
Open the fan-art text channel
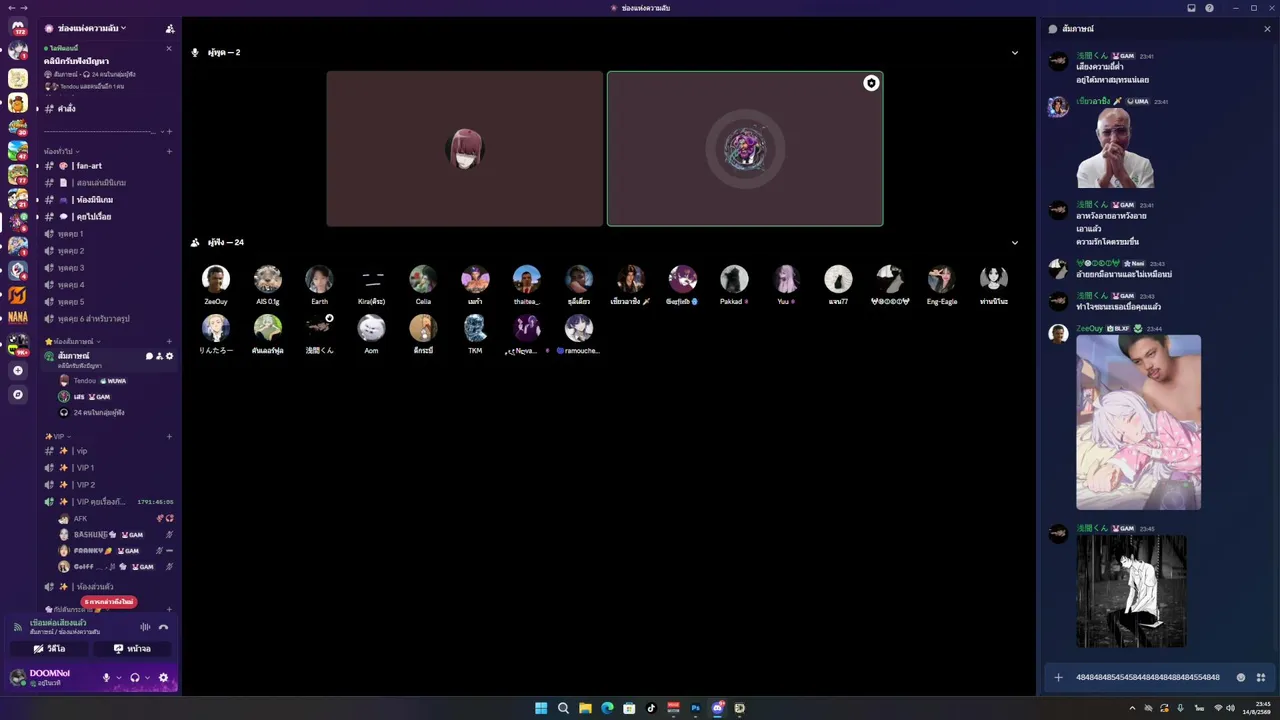coord(108,166)
